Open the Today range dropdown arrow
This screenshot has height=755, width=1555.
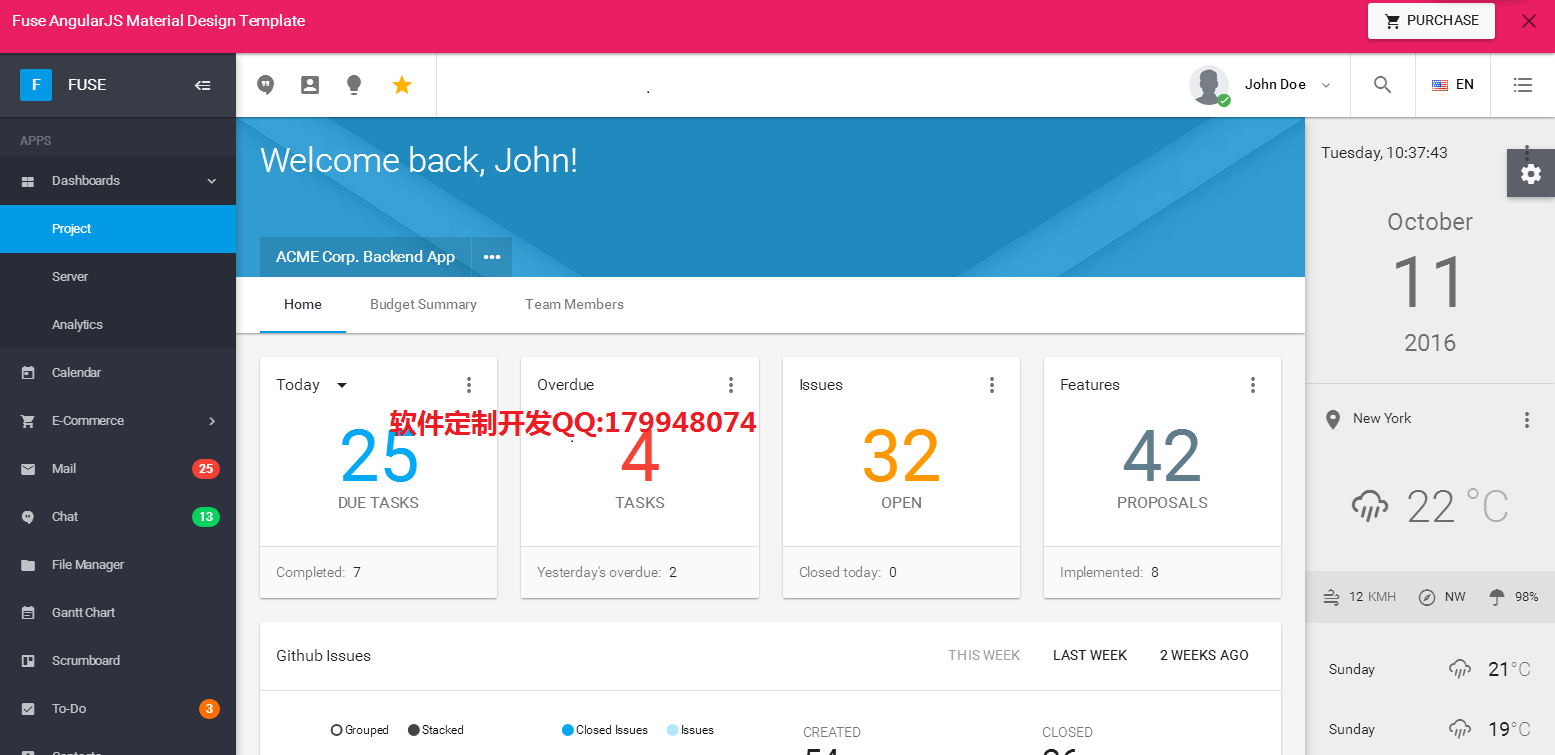point(342,385)
